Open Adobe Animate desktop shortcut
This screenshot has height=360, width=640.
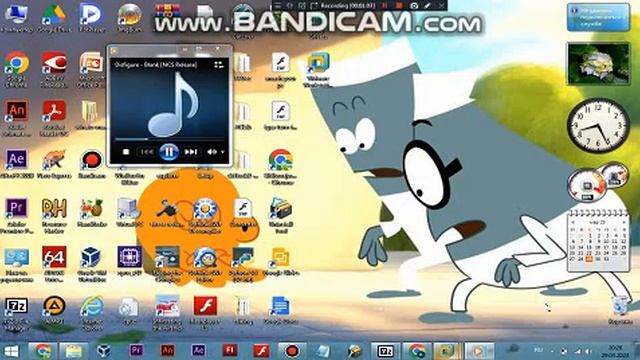[17, 118]
